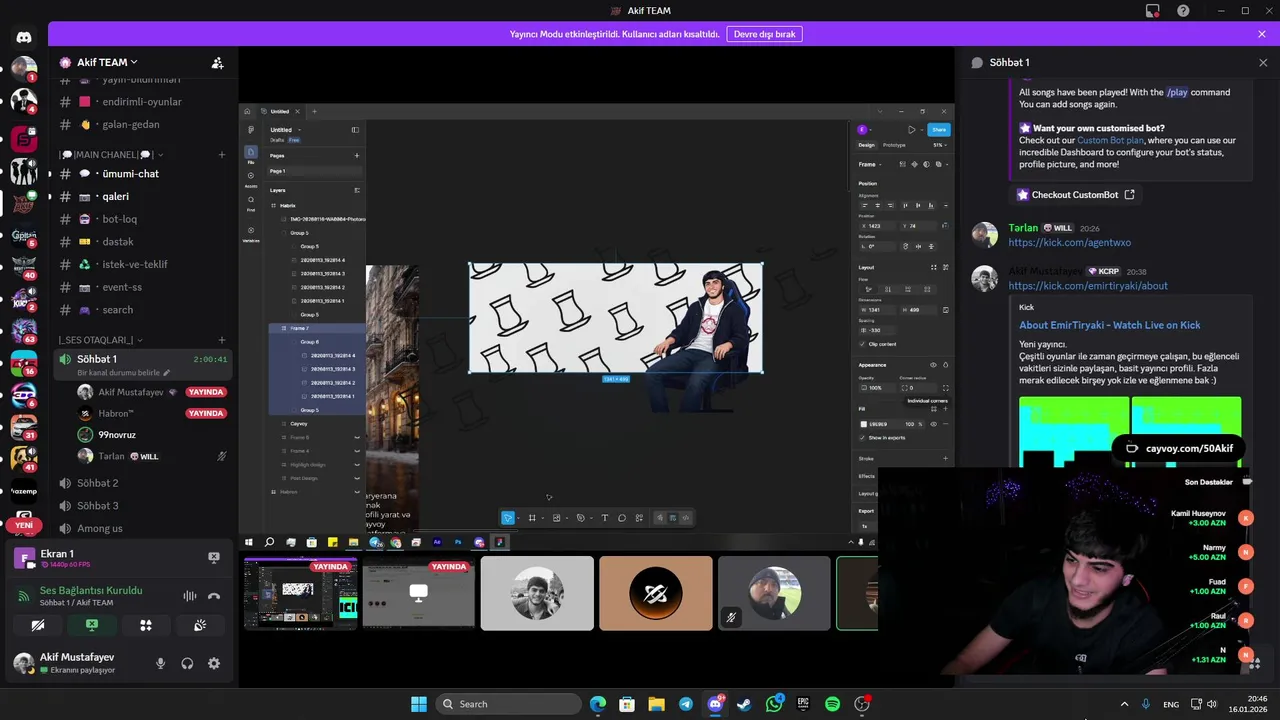Image resolution: width=1280 pixels, height=720 pixels.
Task: Open the kick.com/emirtiryaki/about link
Action: coord(1087,286)
